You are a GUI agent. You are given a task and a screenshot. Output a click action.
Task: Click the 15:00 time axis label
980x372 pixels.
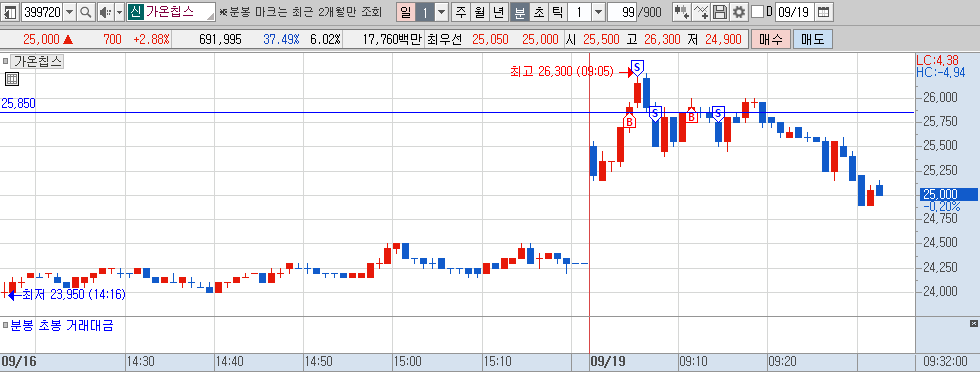[x=408, y=361]
